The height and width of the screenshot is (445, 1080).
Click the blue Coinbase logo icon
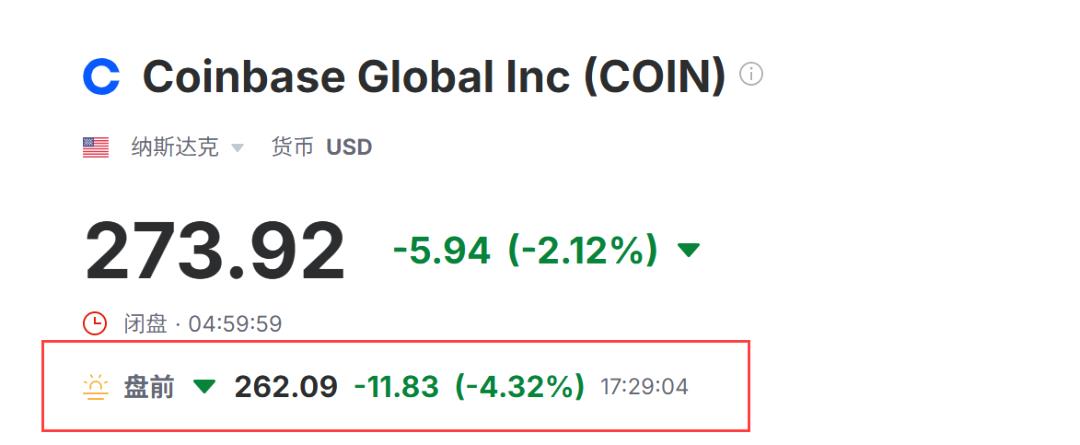(101, 77)
